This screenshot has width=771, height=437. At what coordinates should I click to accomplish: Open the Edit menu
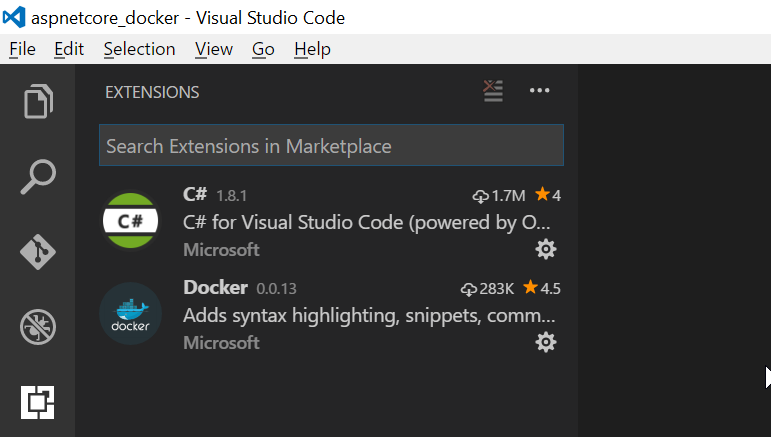point(69,49)
